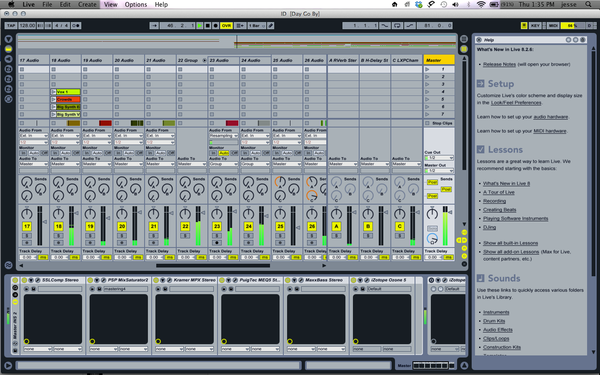The width and height of the screenshot is (600, 375).
Task: Click track 23 activator button
Action: click(217, 226)
